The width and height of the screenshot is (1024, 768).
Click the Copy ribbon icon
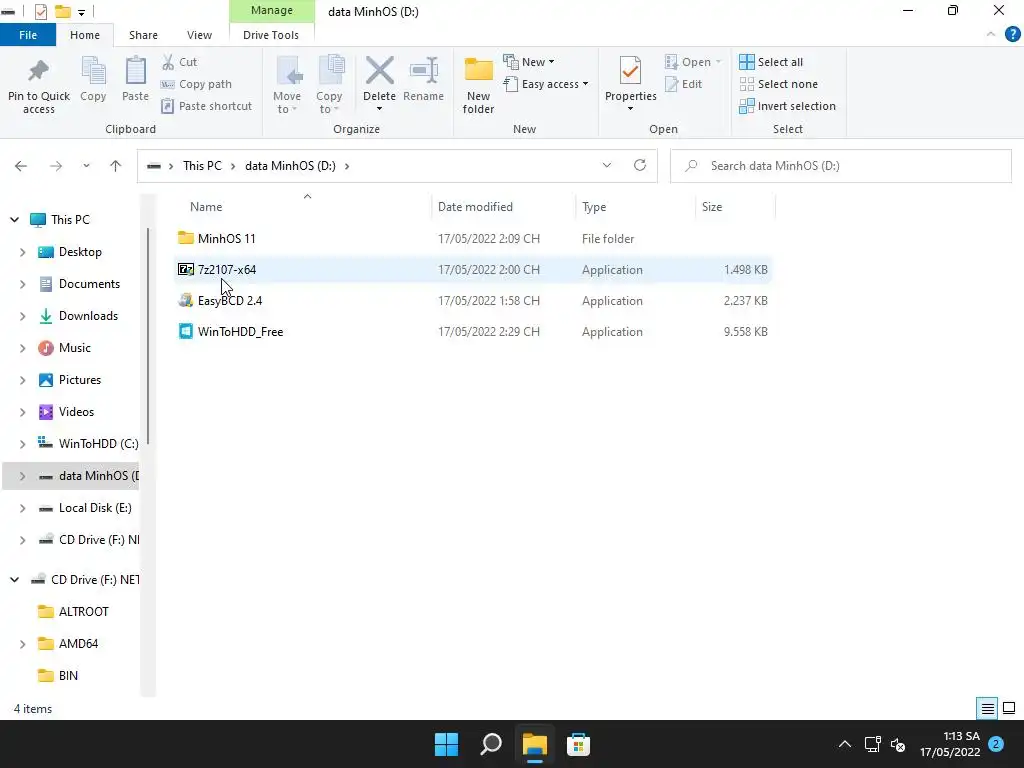pos(93,71)
